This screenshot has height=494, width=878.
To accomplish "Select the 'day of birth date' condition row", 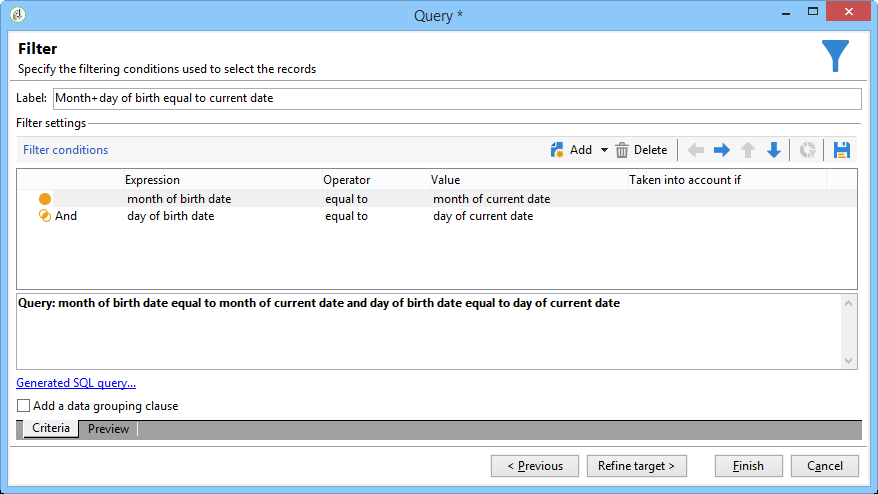I will (170, 216).
